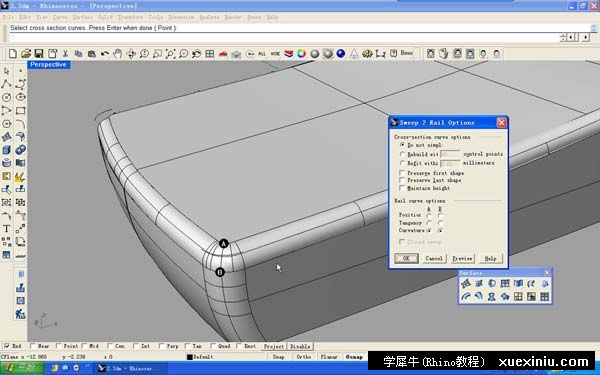
Task: Open the color wheel render icon
Action: (x=302, y=54)
